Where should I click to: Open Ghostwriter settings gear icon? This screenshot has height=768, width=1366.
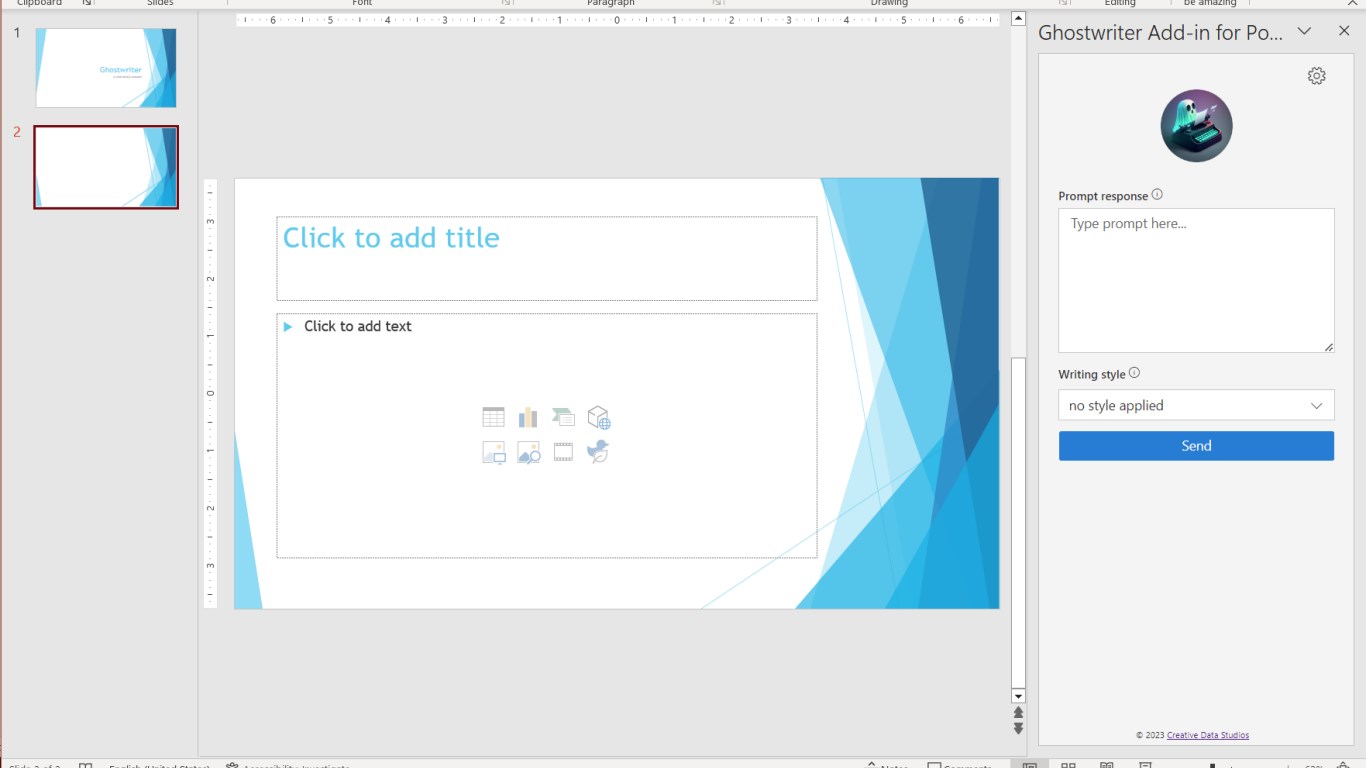tap(1316, 76)
